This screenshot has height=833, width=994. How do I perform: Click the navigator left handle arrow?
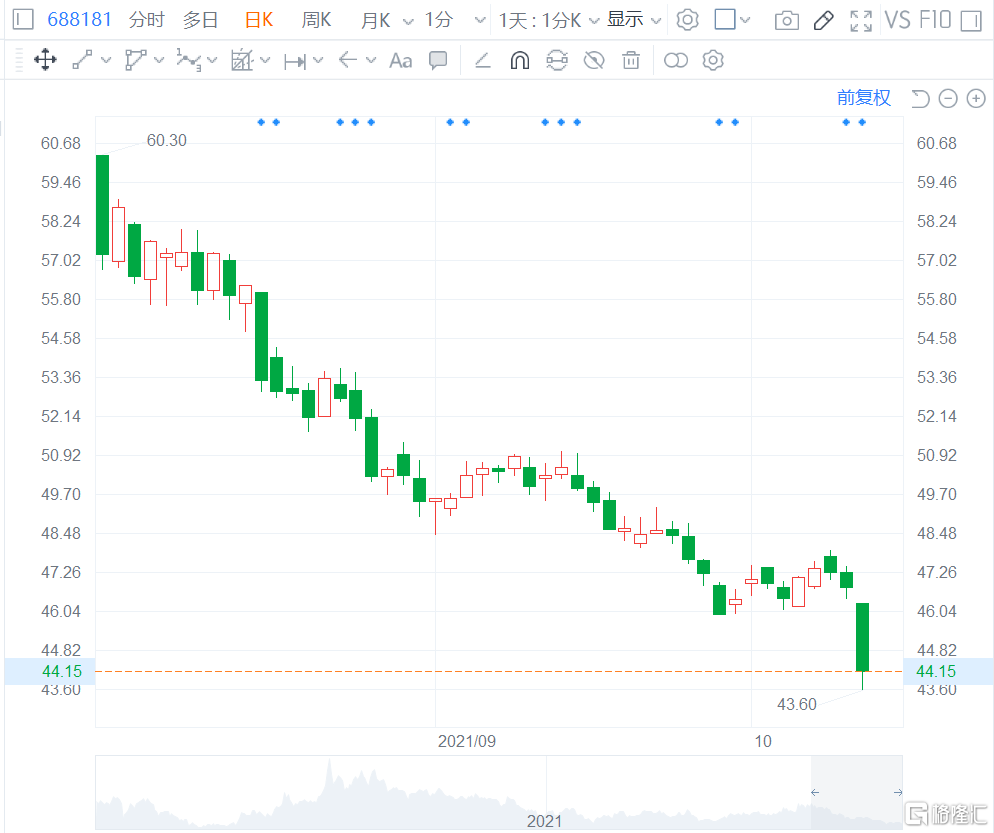point(815,792)
